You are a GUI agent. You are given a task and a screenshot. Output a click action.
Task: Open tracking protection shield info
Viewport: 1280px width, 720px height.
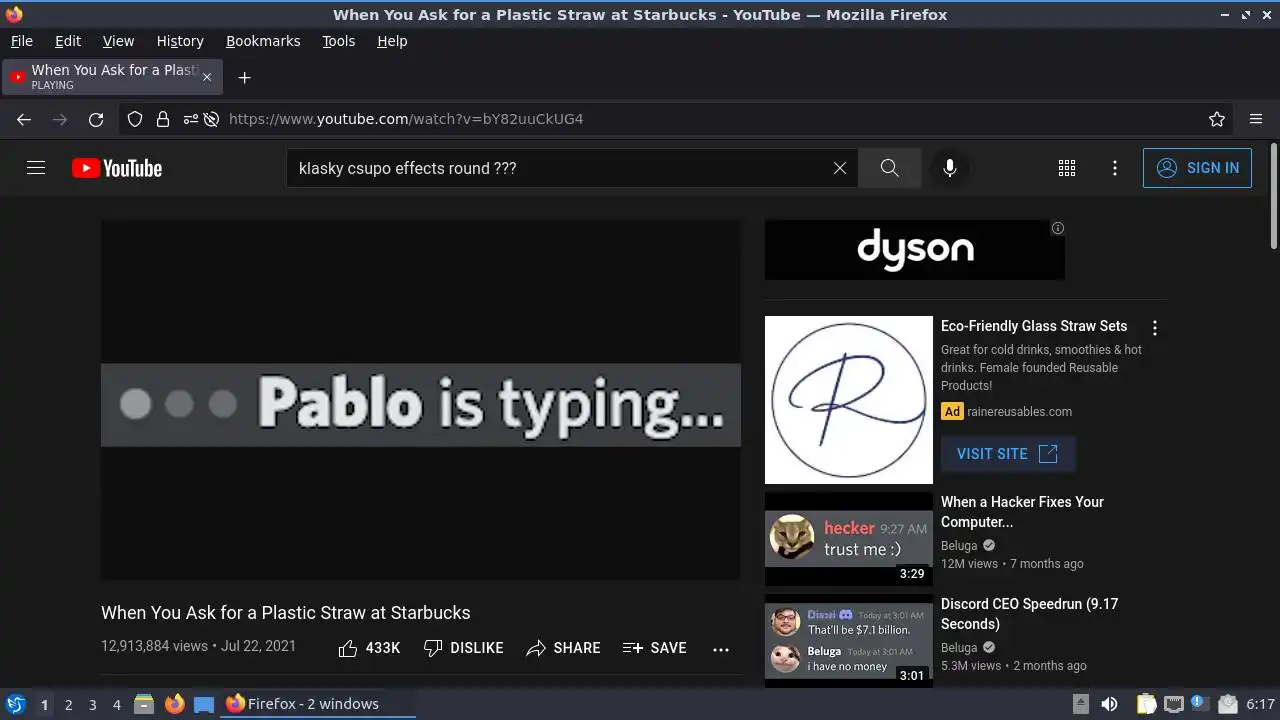(x=135, y=119)
